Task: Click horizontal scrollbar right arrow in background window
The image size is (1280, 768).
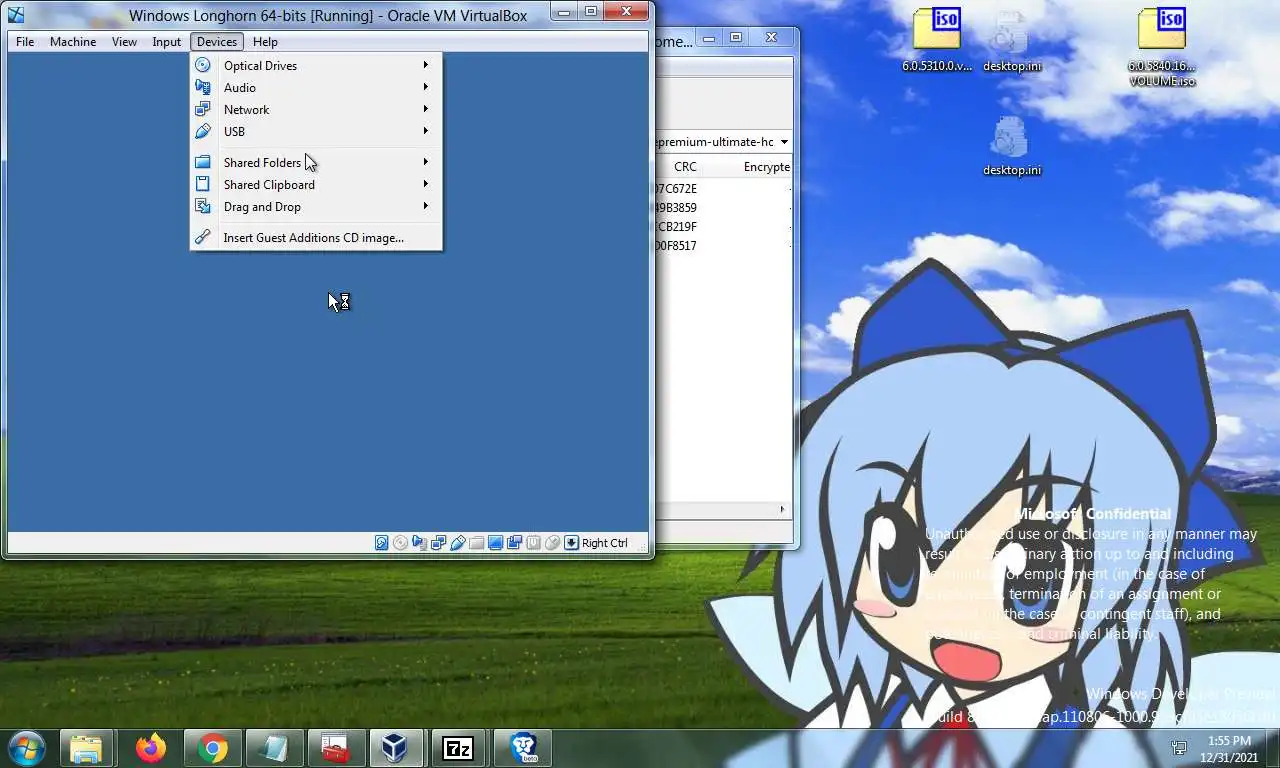Action: click(783, 510)
